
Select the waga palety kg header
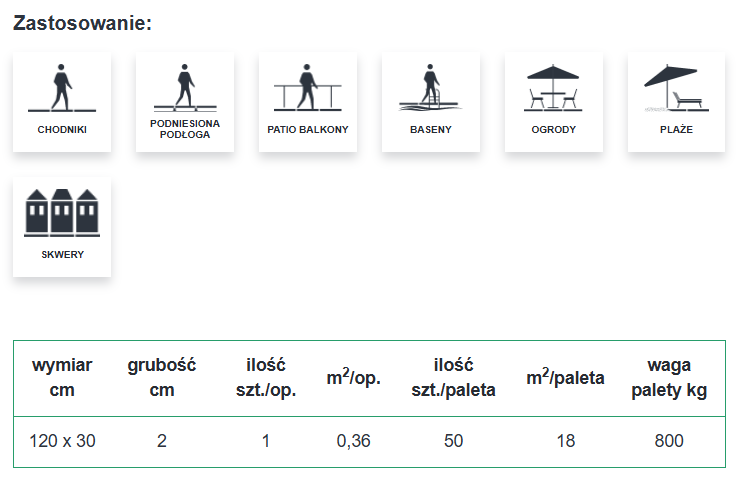[x=669, y=377]
